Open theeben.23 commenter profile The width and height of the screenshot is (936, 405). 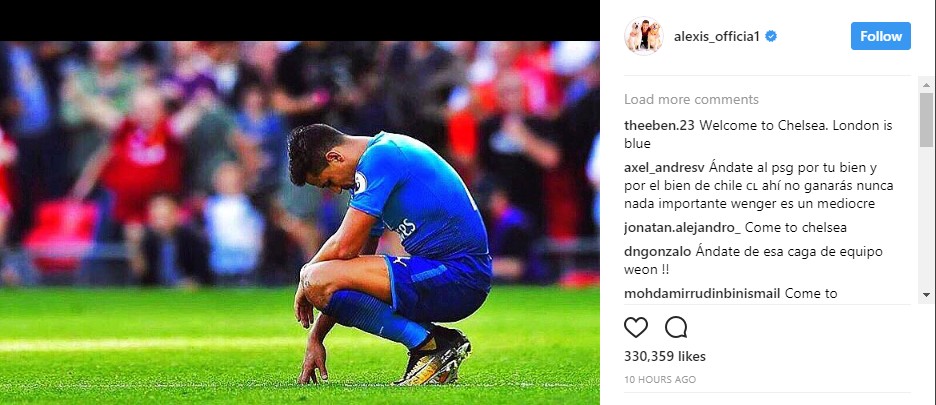(660, 125)
